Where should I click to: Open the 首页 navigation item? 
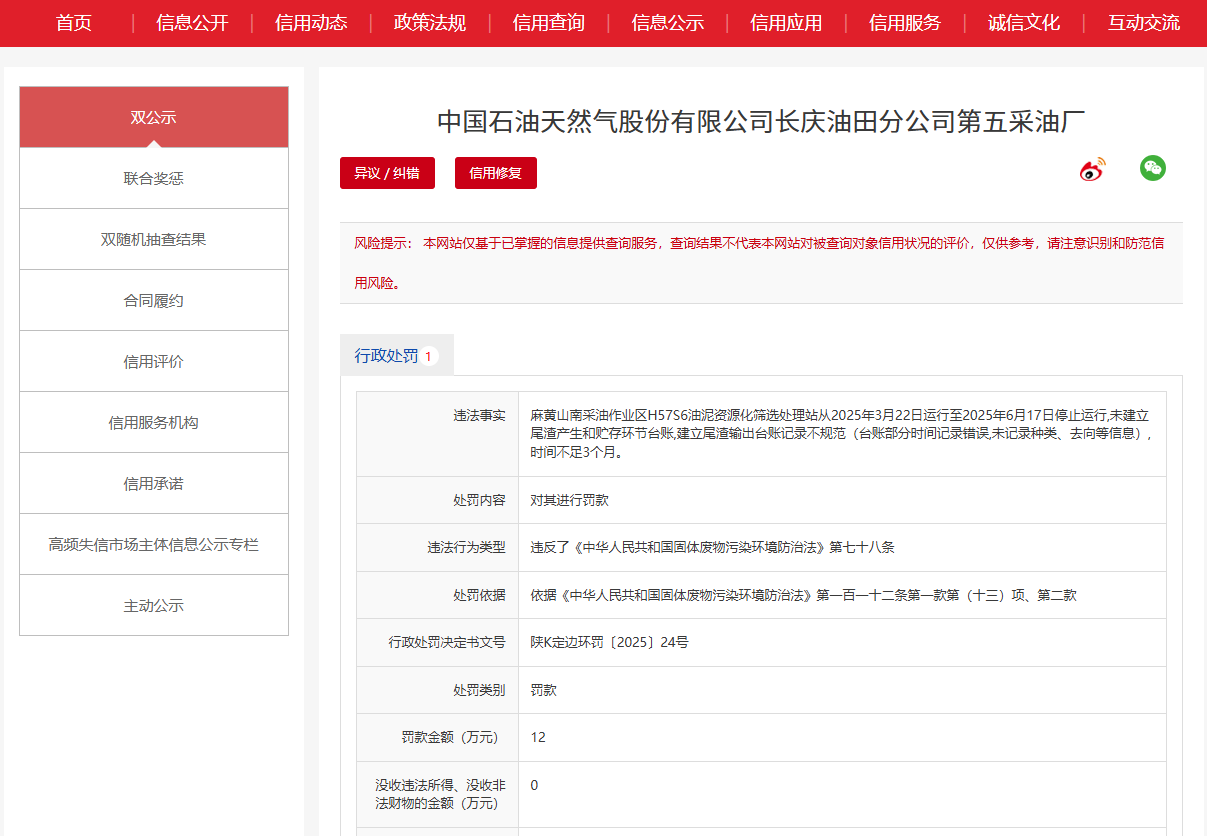pyautogui.click(x=74, y=23)
